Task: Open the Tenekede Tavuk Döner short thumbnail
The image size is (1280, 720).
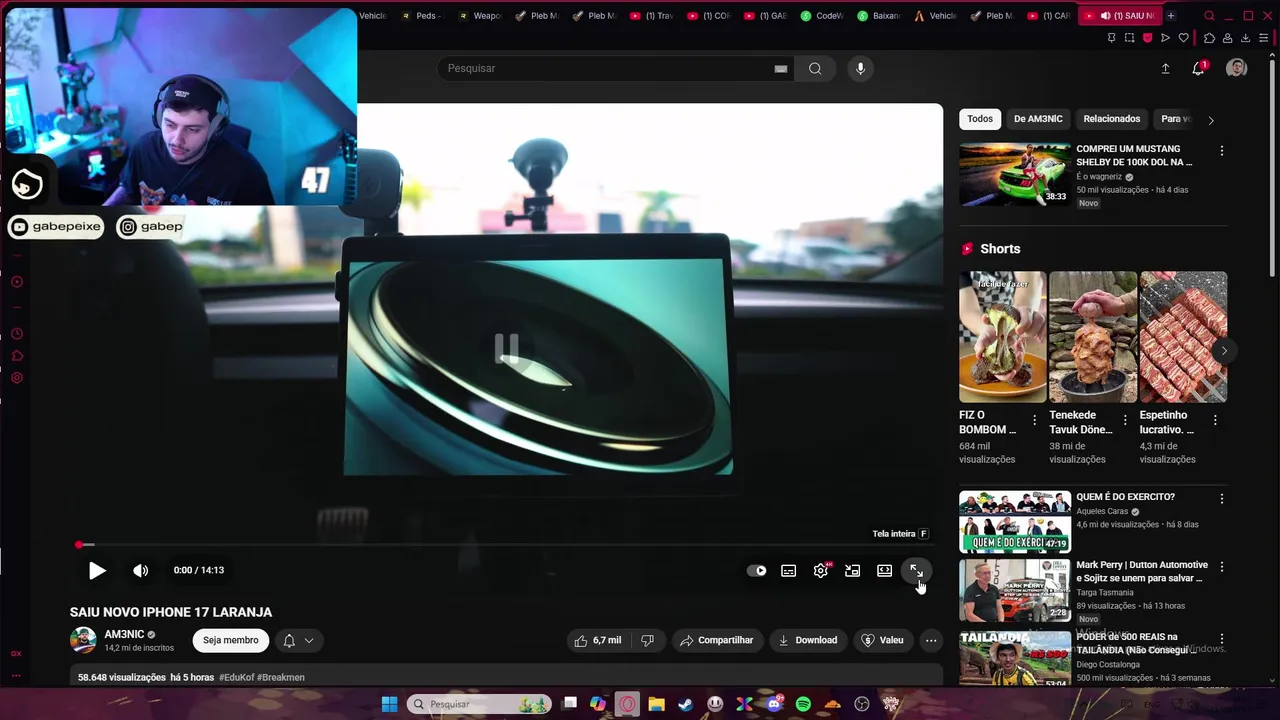Action: pyautogui.click(x=1093, y=337)
